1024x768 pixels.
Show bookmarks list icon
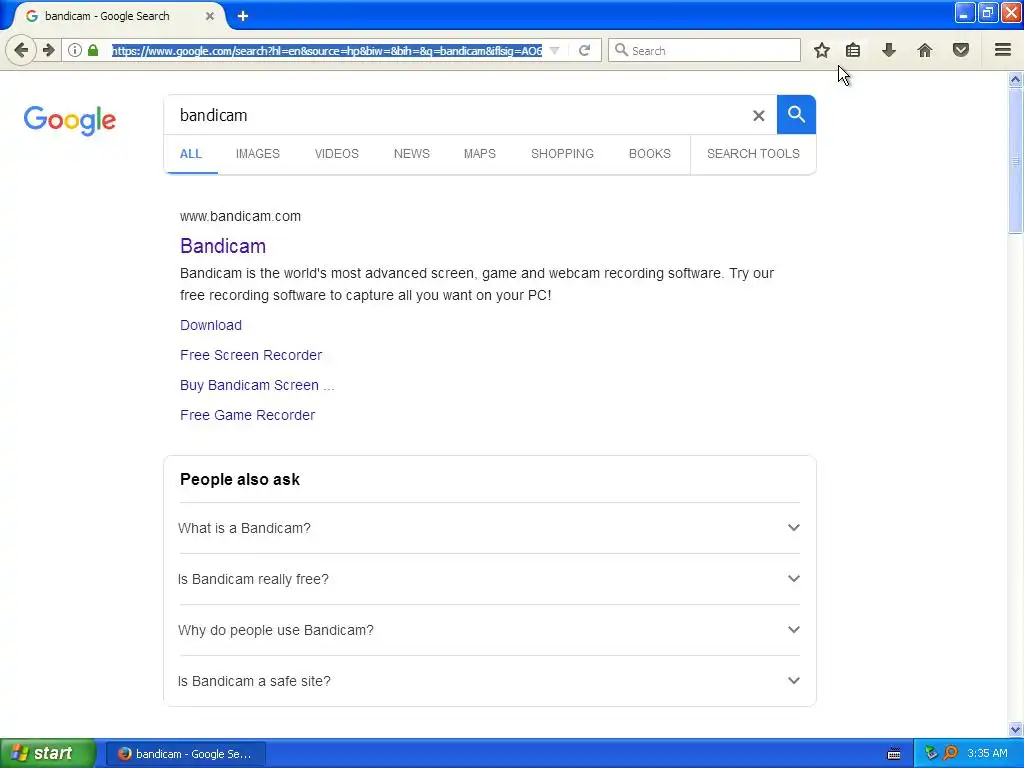point(853,50)
